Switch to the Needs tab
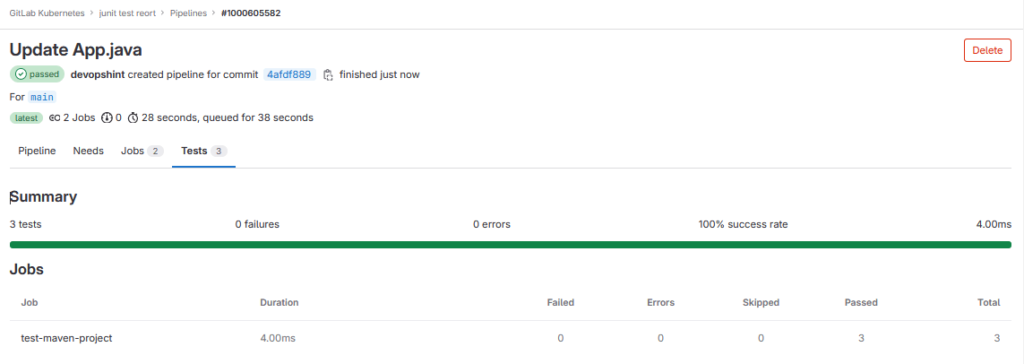Viewport: 1024px width, 364px height. (88, 151)
